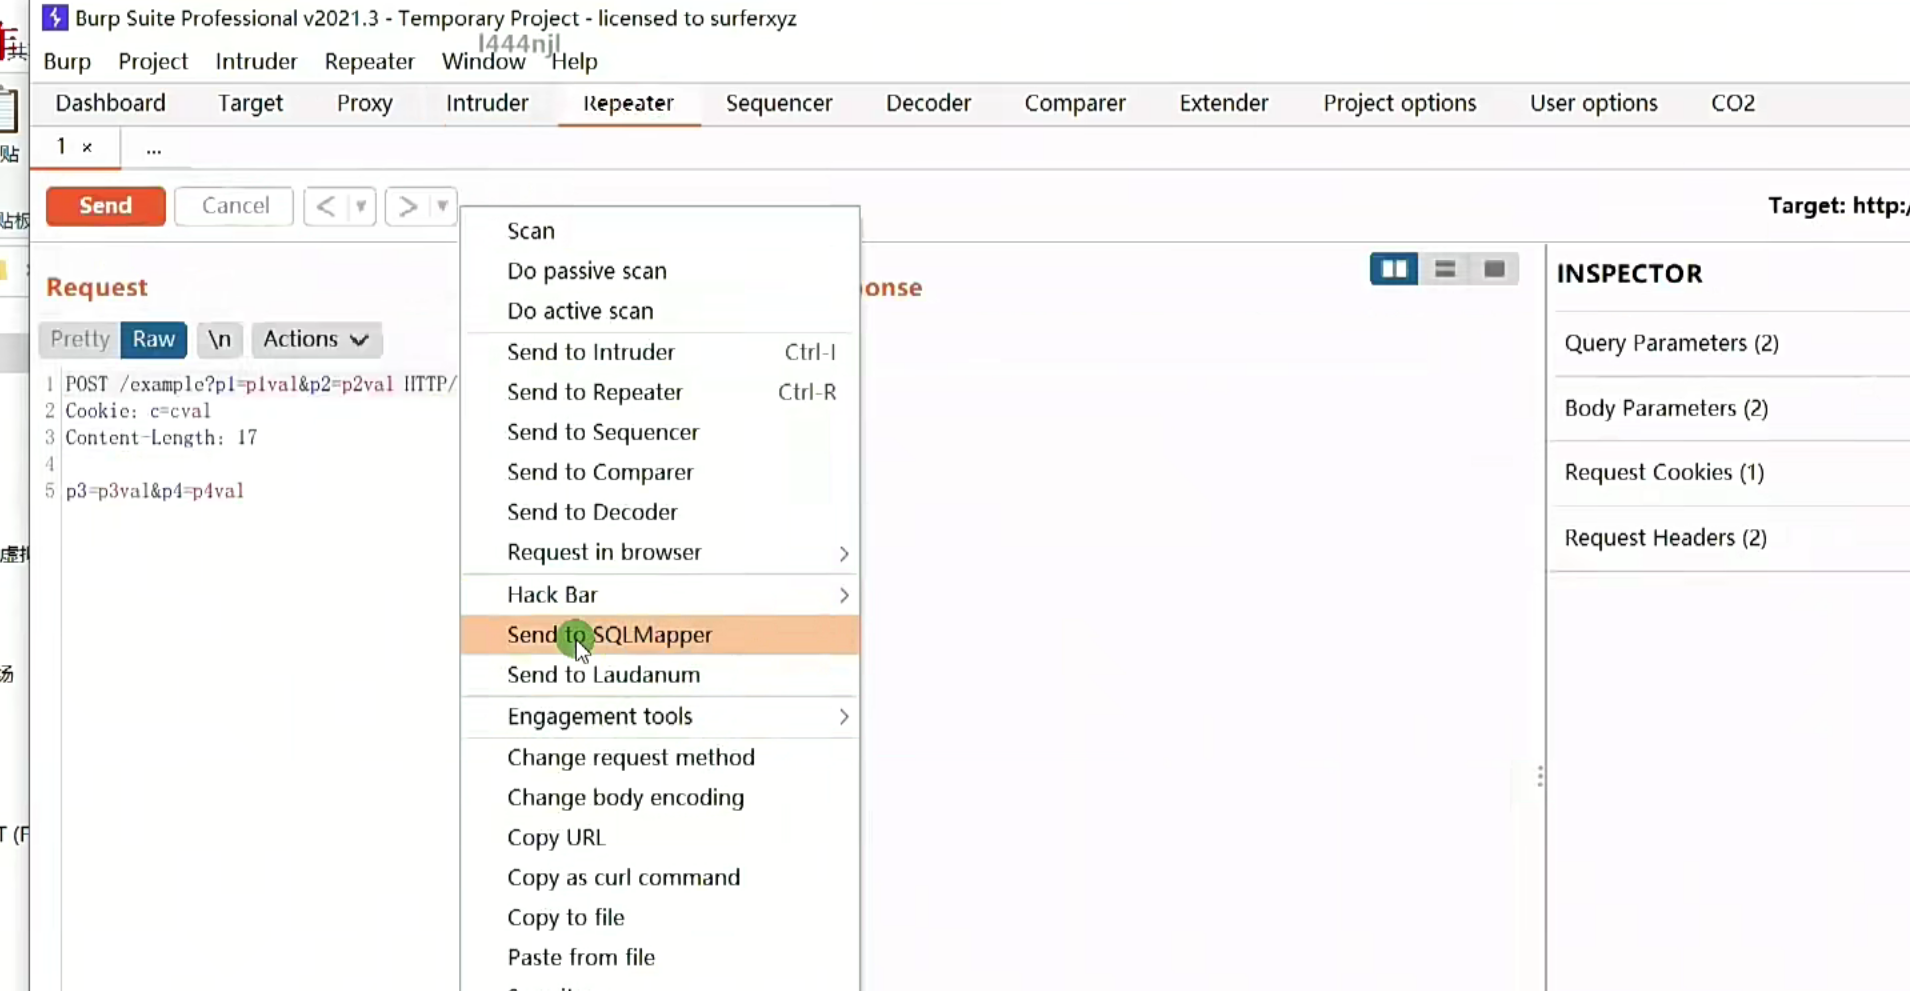Switch to the Comparer tab
The height and width of the screenshot is (991, 1910).
(x=1075, y=103)
